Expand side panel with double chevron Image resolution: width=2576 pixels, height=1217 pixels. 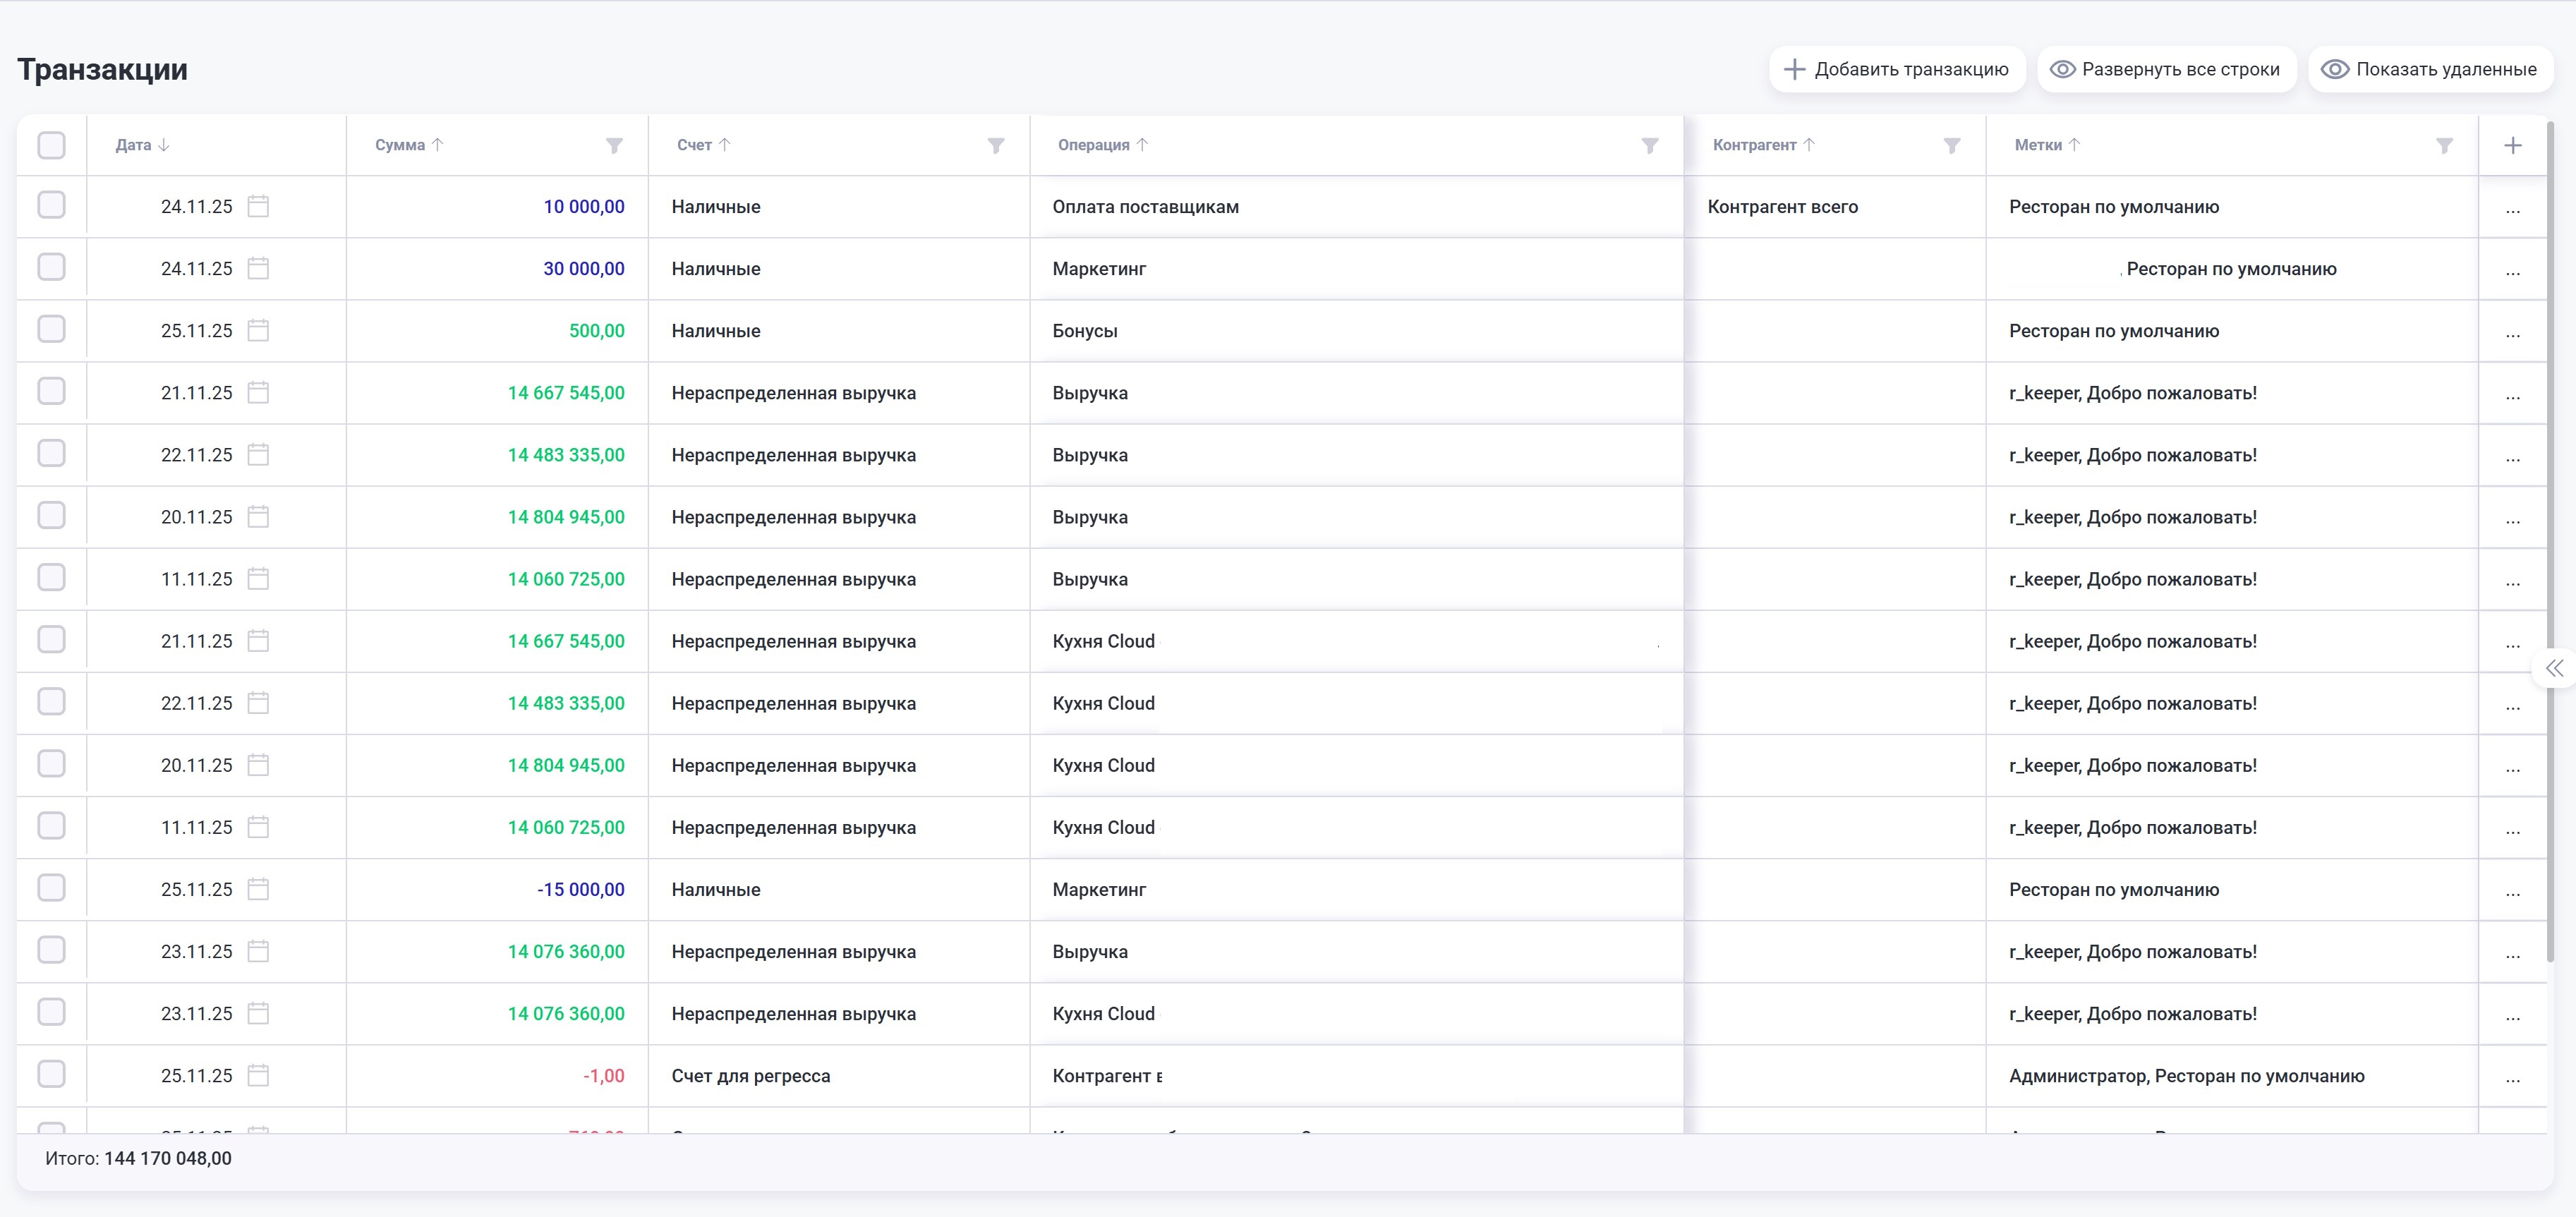[2554, 668]
